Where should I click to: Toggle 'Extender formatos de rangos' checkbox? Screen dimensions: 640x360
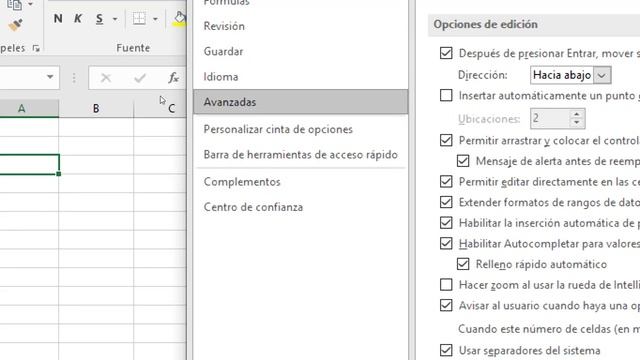point(446,202)
